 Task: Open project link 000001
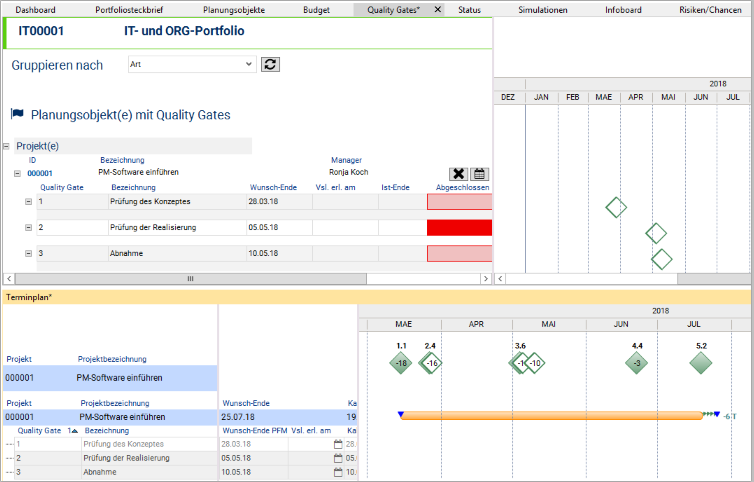click(40, 173)
